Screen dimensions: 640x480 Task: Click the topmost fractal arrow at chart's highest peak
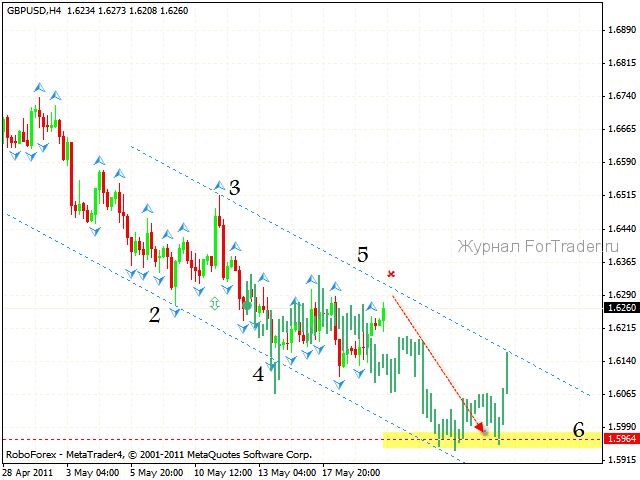[x=39, y=88]
